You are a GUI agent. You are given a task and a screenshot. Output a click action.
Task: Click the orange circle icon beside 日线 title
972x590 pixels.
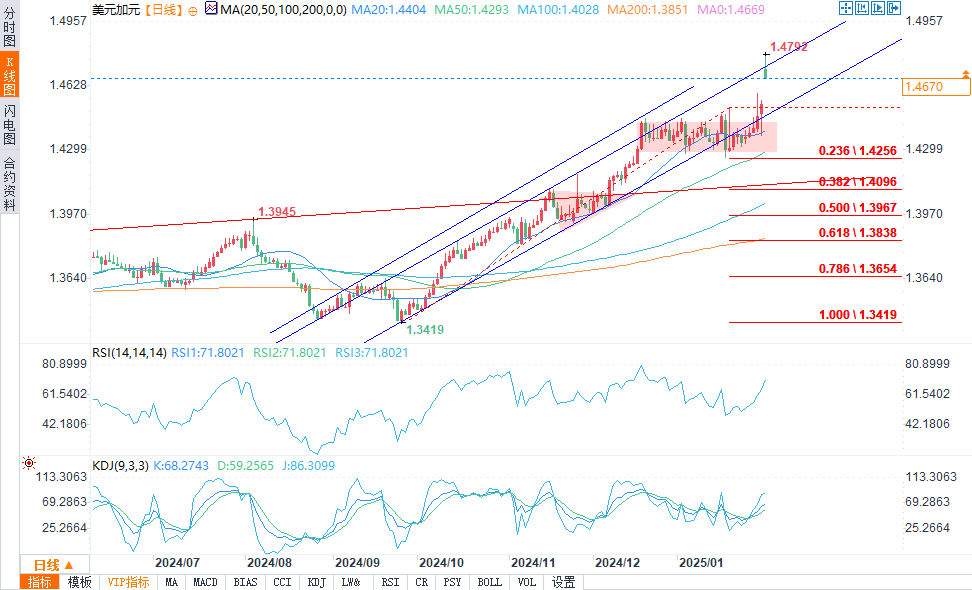[193, 11]
